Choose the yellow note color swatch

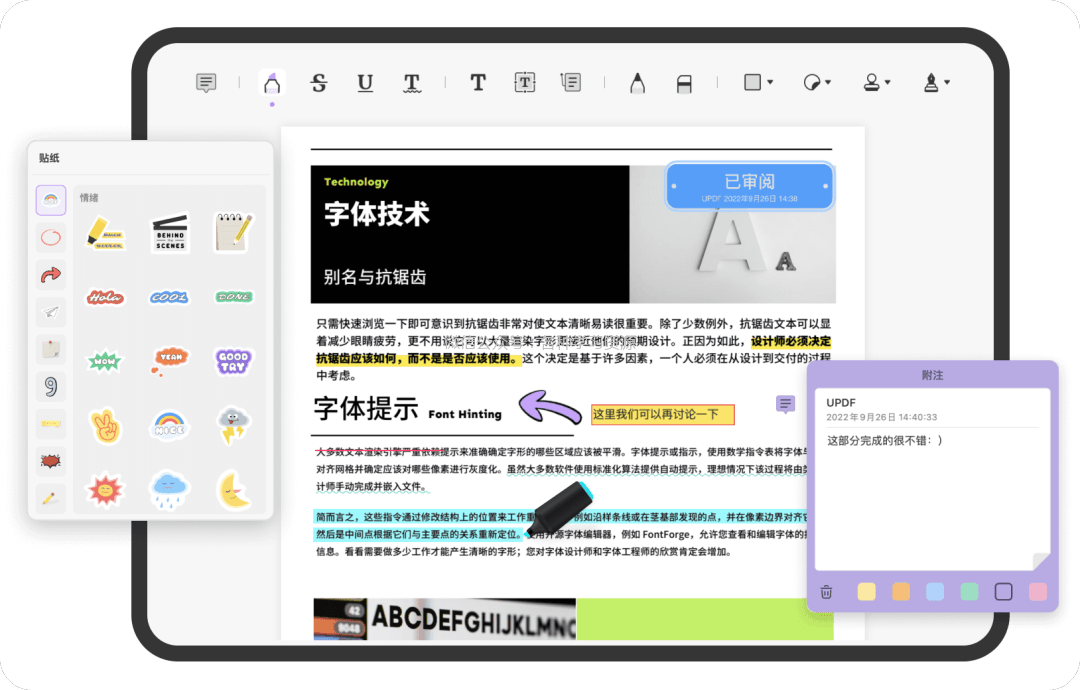(866, 592)
